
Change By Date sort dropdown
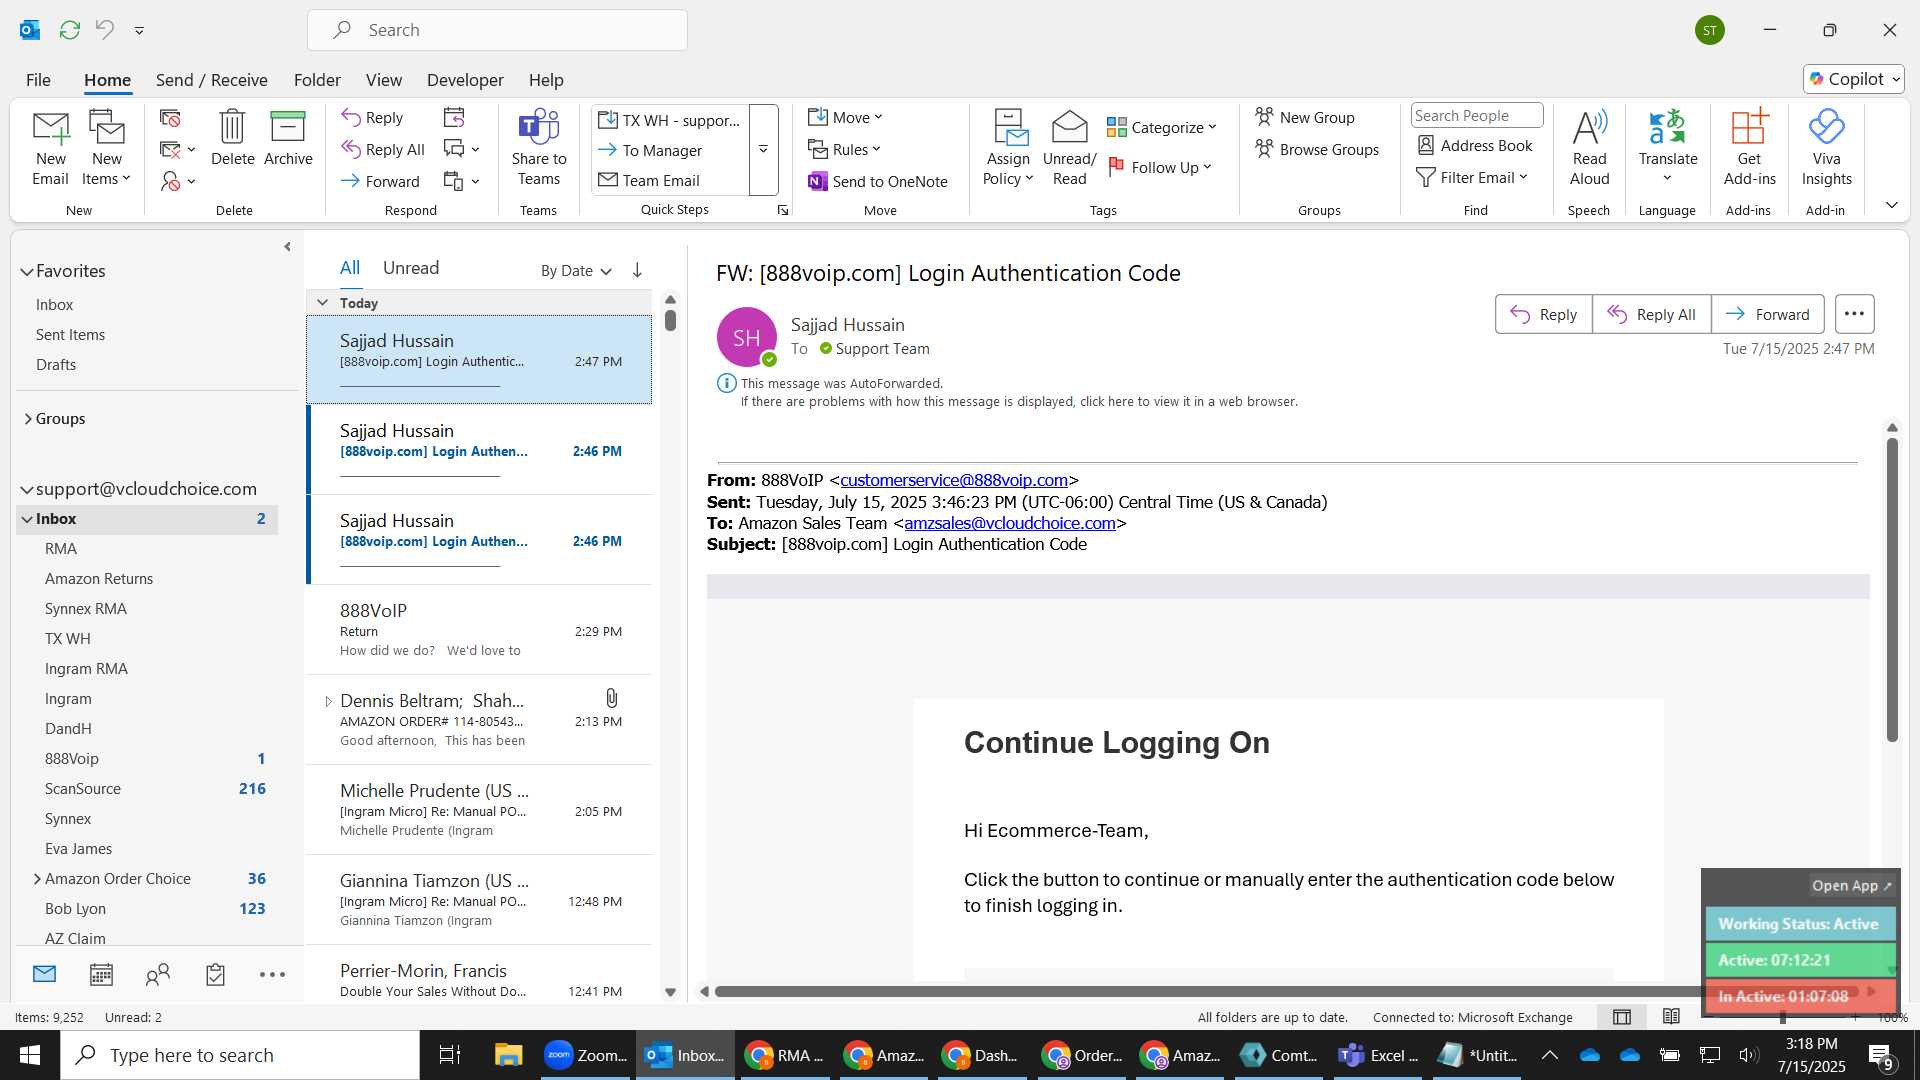(x=576, y=271)
